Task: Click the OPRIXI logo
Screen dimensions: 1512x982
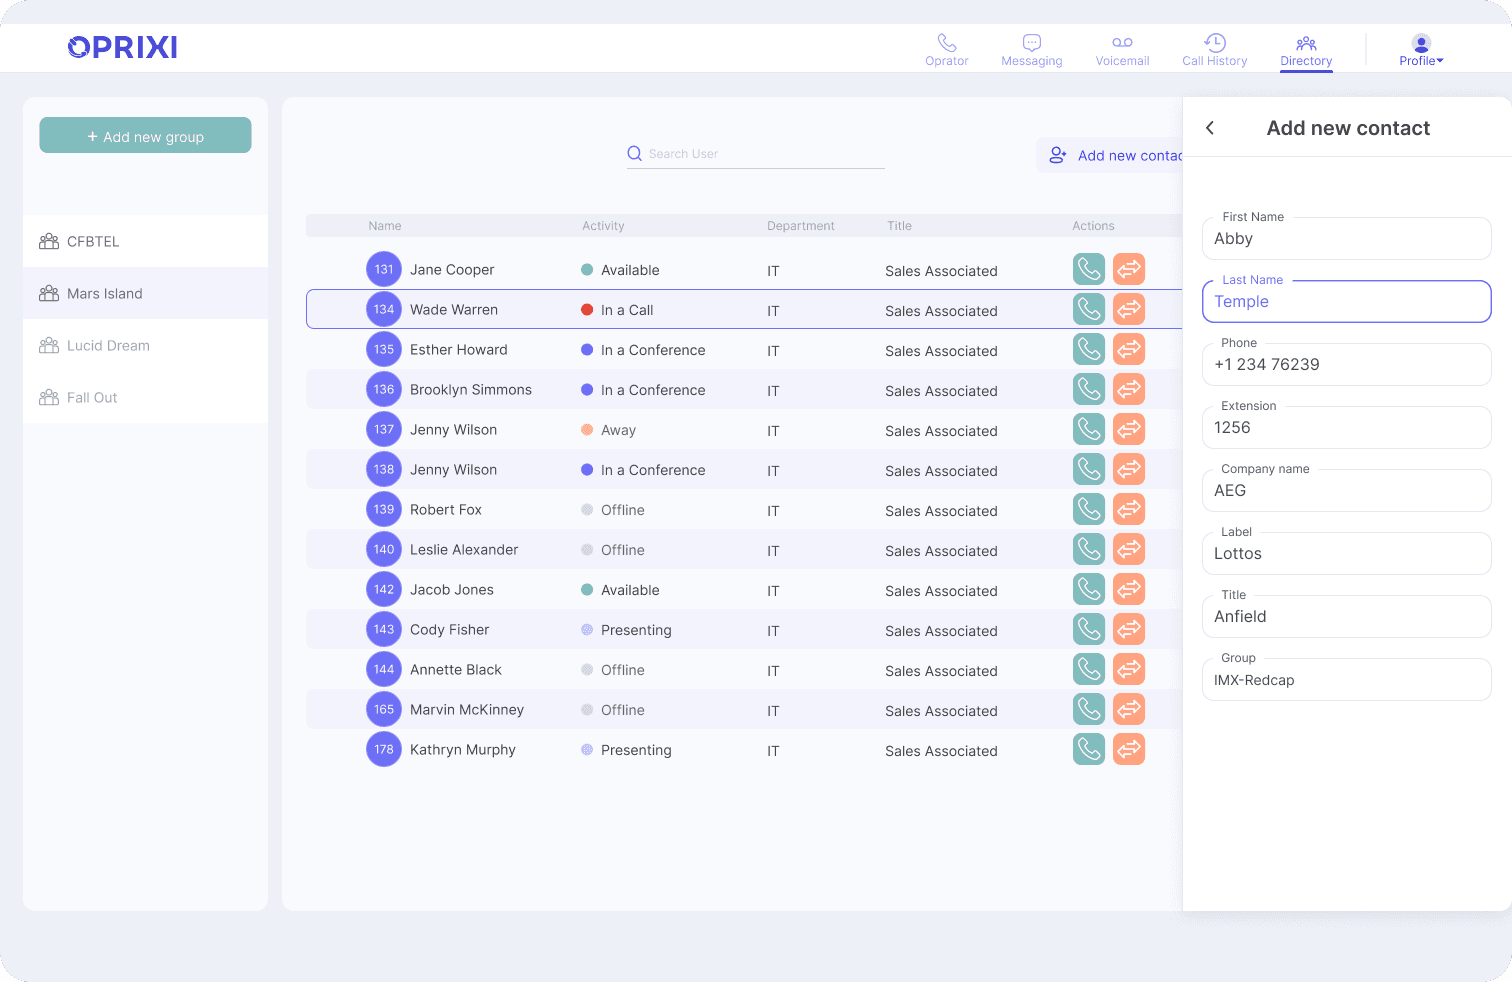Action: click(x=122, y=47)
